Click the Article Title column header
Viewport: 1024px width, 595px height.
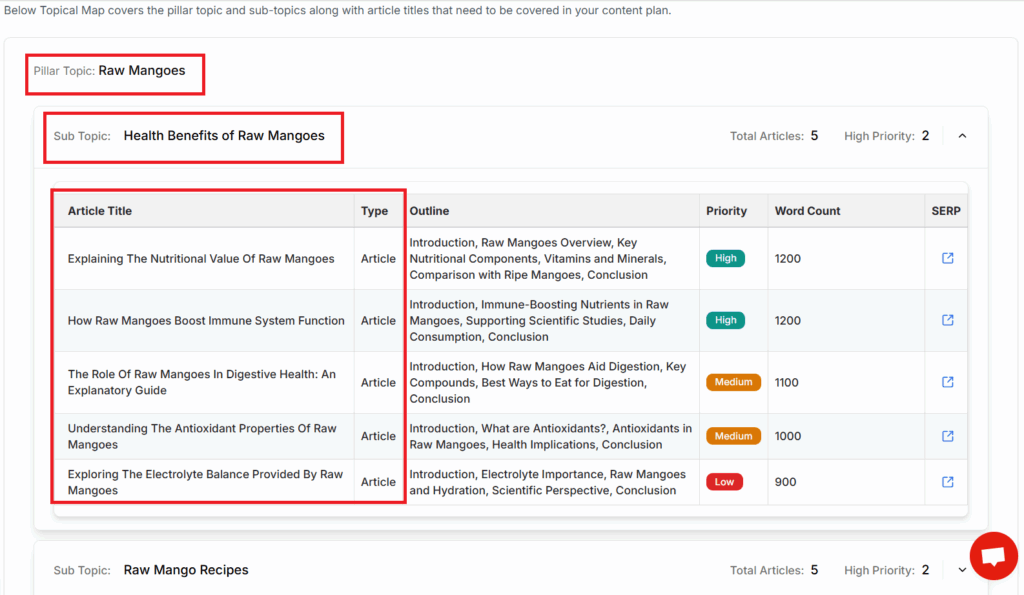click(100, 211)
